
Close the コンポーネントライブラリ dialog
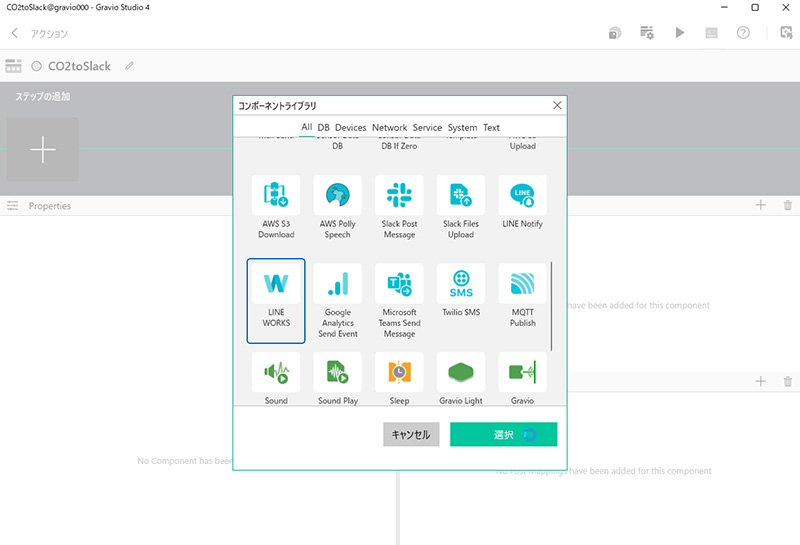pos(557,105)
